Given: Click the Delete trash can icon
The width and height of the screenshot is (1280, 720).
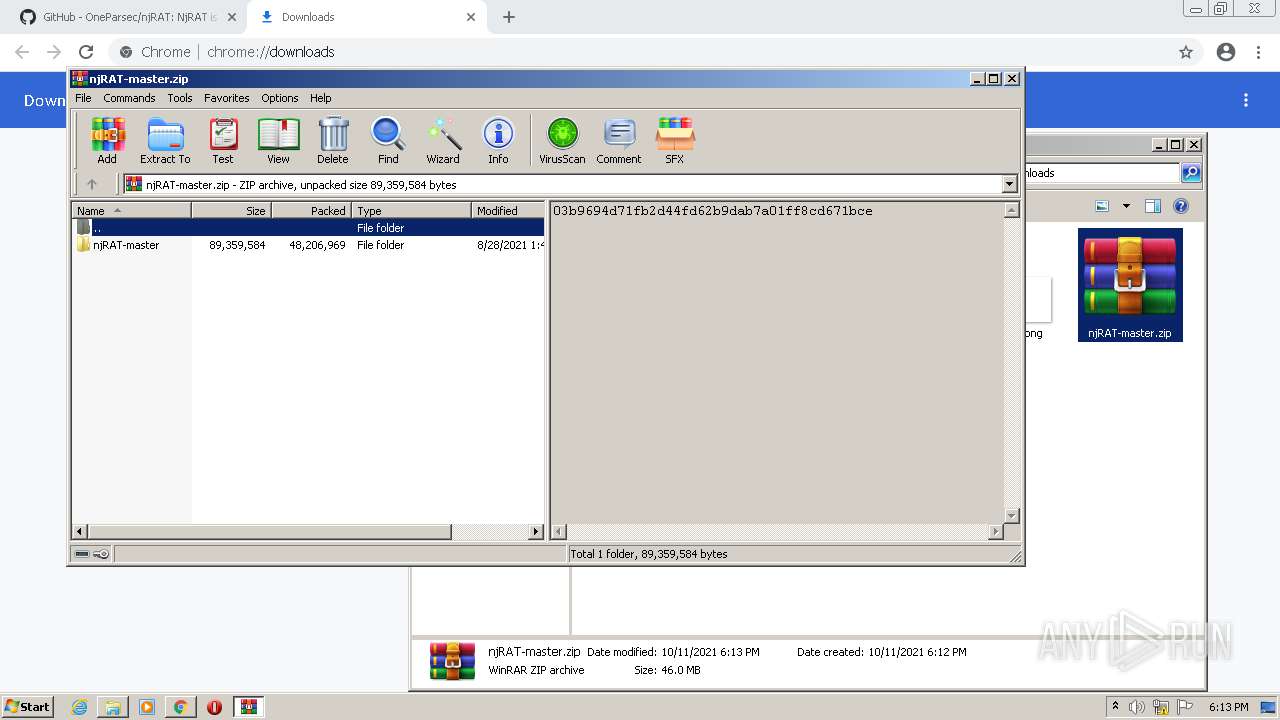Looking at the screenshot, I should click(333, 140).
